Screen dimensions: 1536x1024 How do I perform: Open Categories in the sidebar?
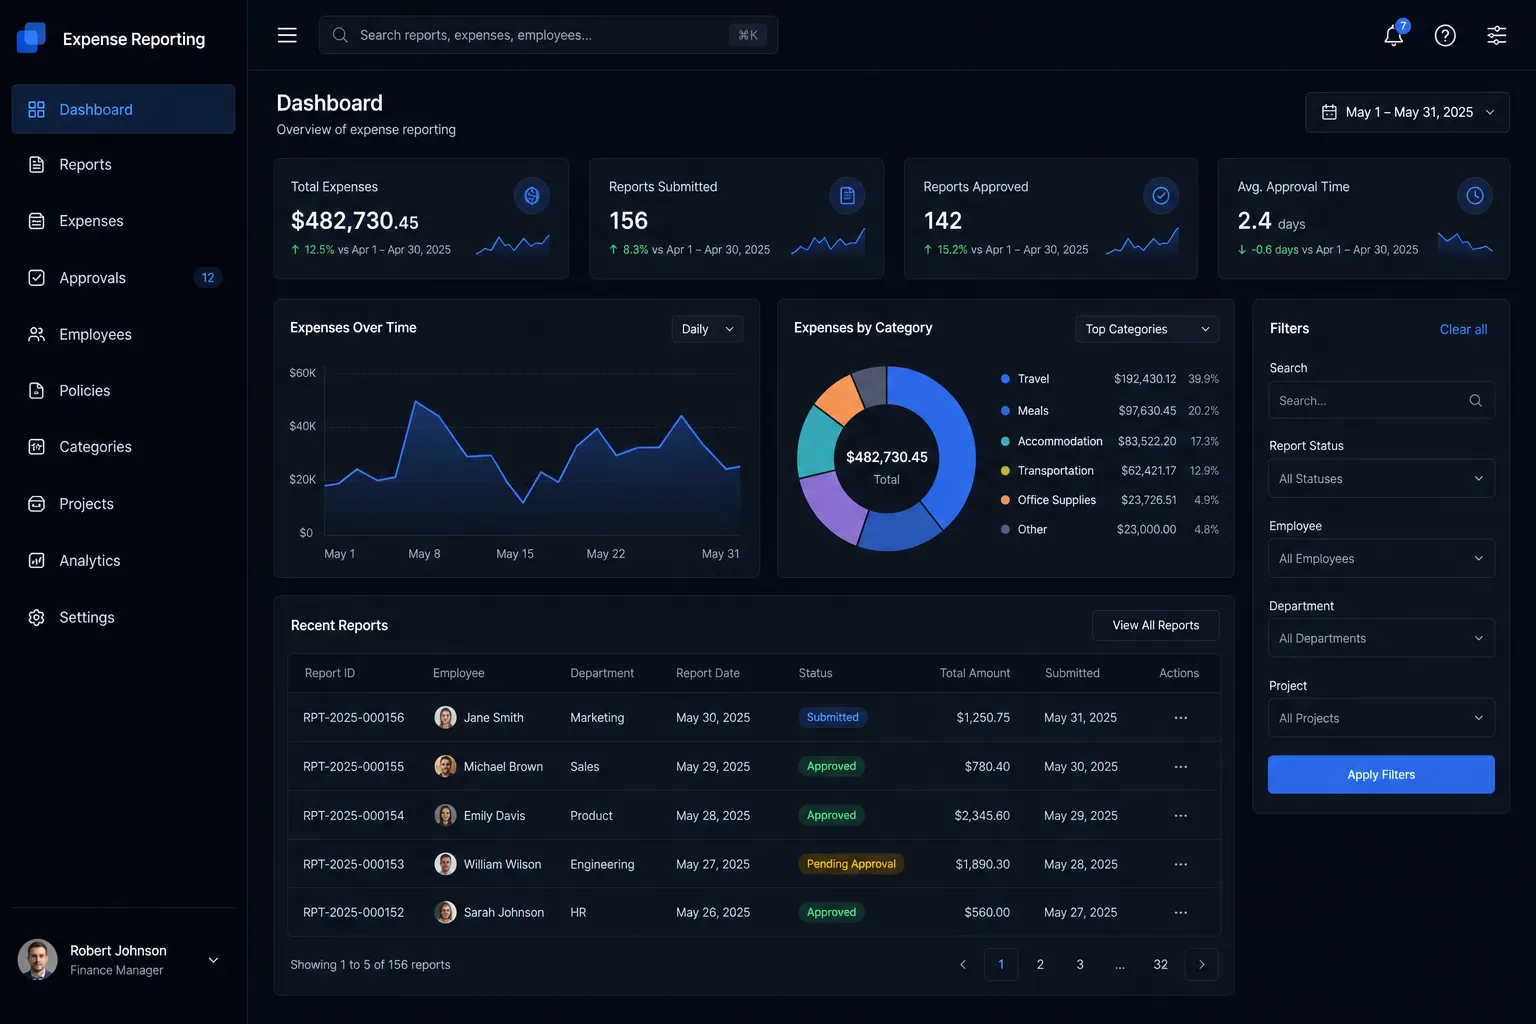(x=123, y=447)
